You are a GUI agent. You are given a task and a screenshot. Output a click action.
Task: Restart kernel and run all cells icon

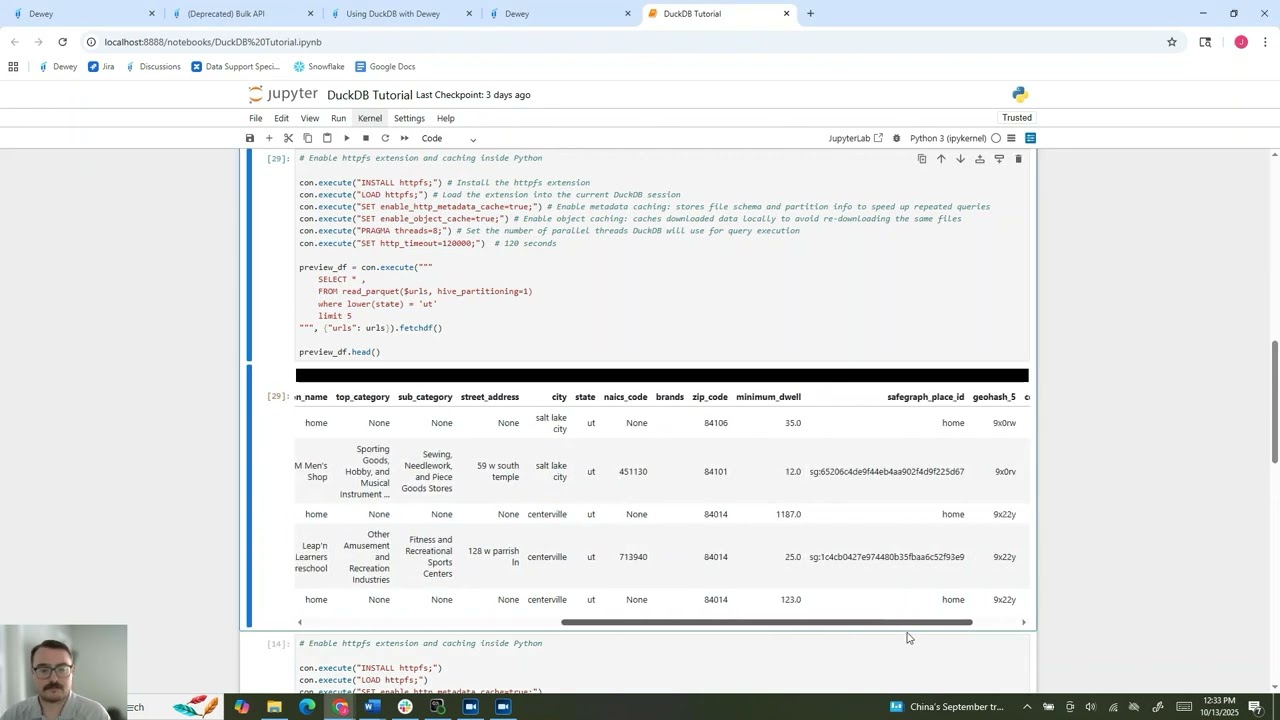[404, 138]
